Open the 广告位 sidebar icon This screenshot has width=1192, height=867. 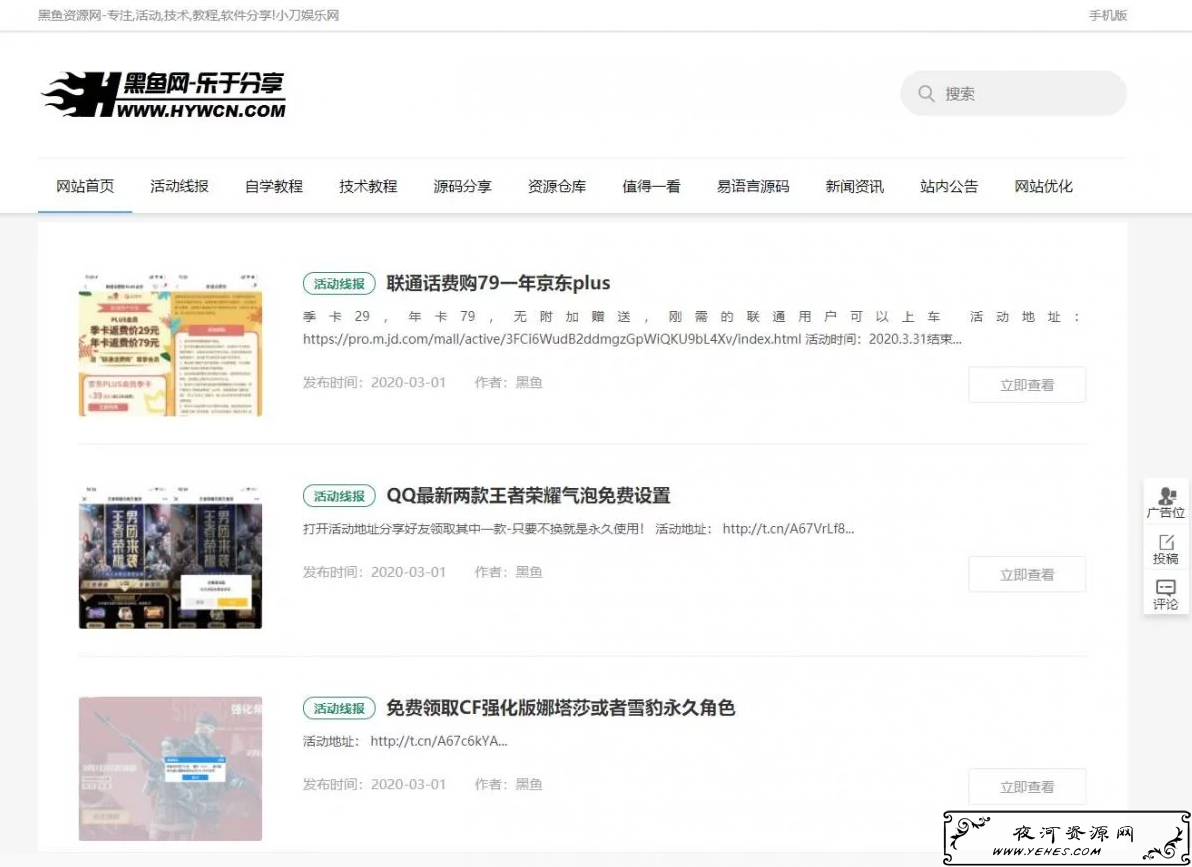1165,503
